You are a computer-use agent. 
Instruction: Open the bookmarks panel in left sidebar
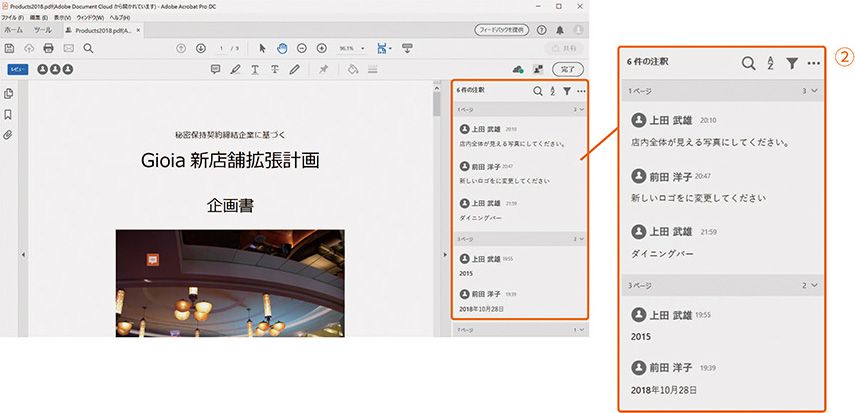(x=8, y=115)
